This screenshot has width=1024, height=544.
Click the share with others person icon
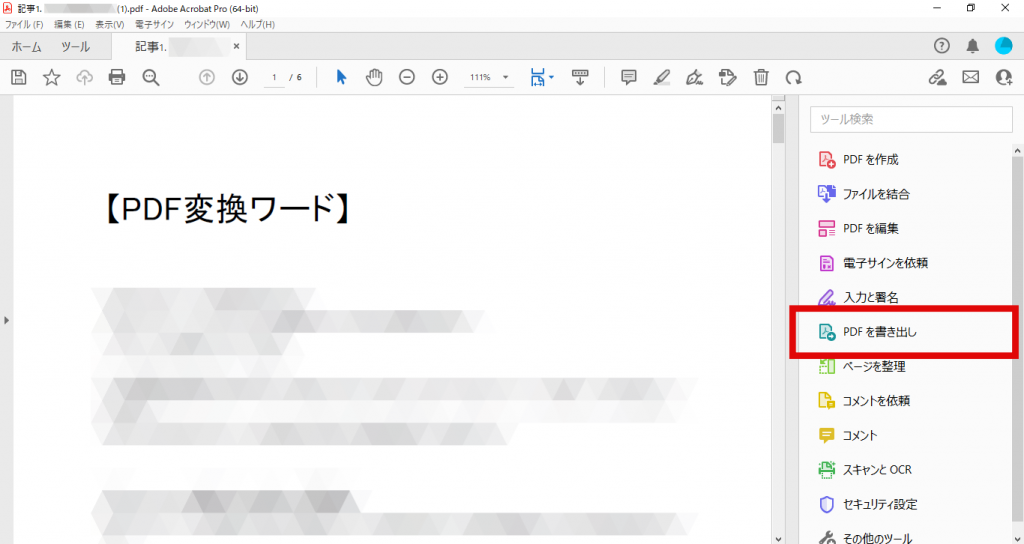point(1004,78)
